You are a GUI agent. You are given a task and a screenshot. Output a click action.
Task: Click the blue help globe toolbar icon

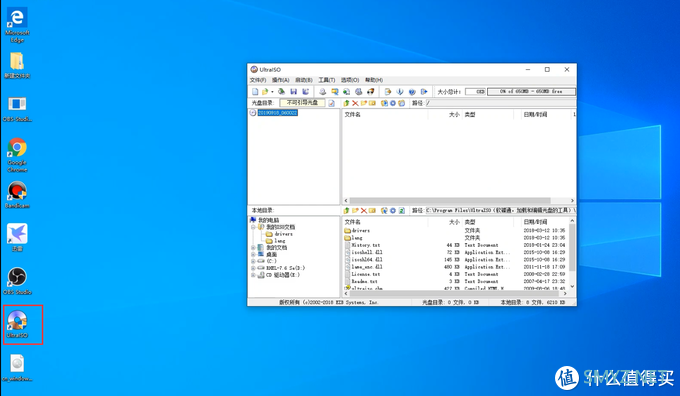[x=412, y=92]
